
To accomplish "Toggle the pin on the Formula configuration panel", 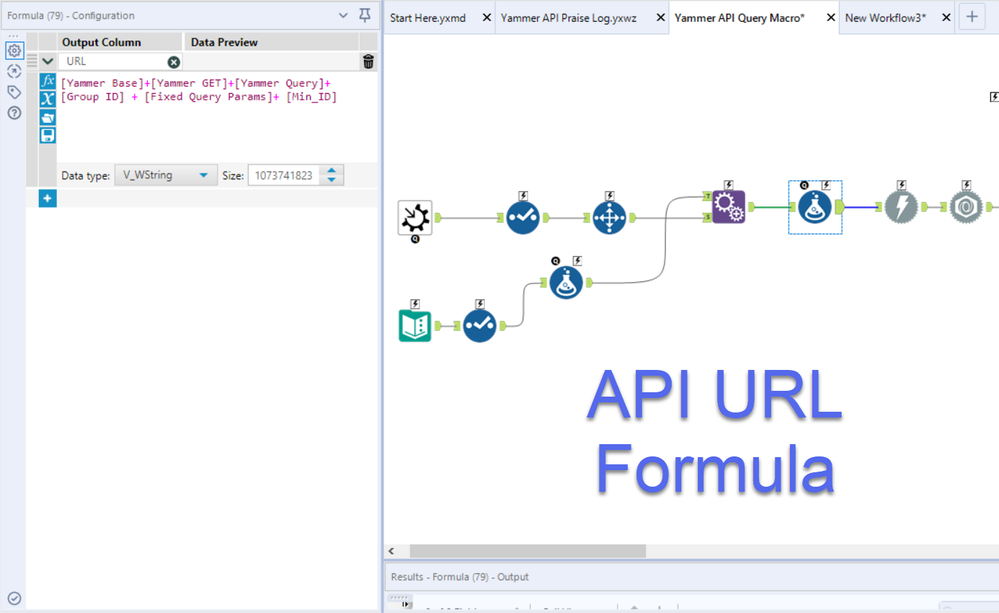I will click(364, 15).
